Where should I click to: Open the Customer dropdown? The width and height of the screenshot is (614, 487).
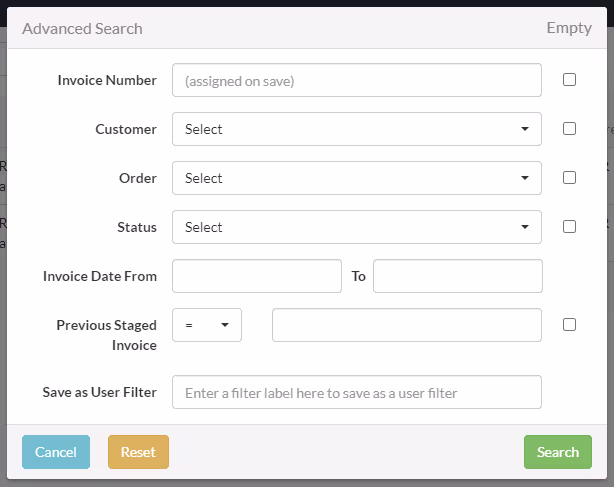click(x=357, y=129)
